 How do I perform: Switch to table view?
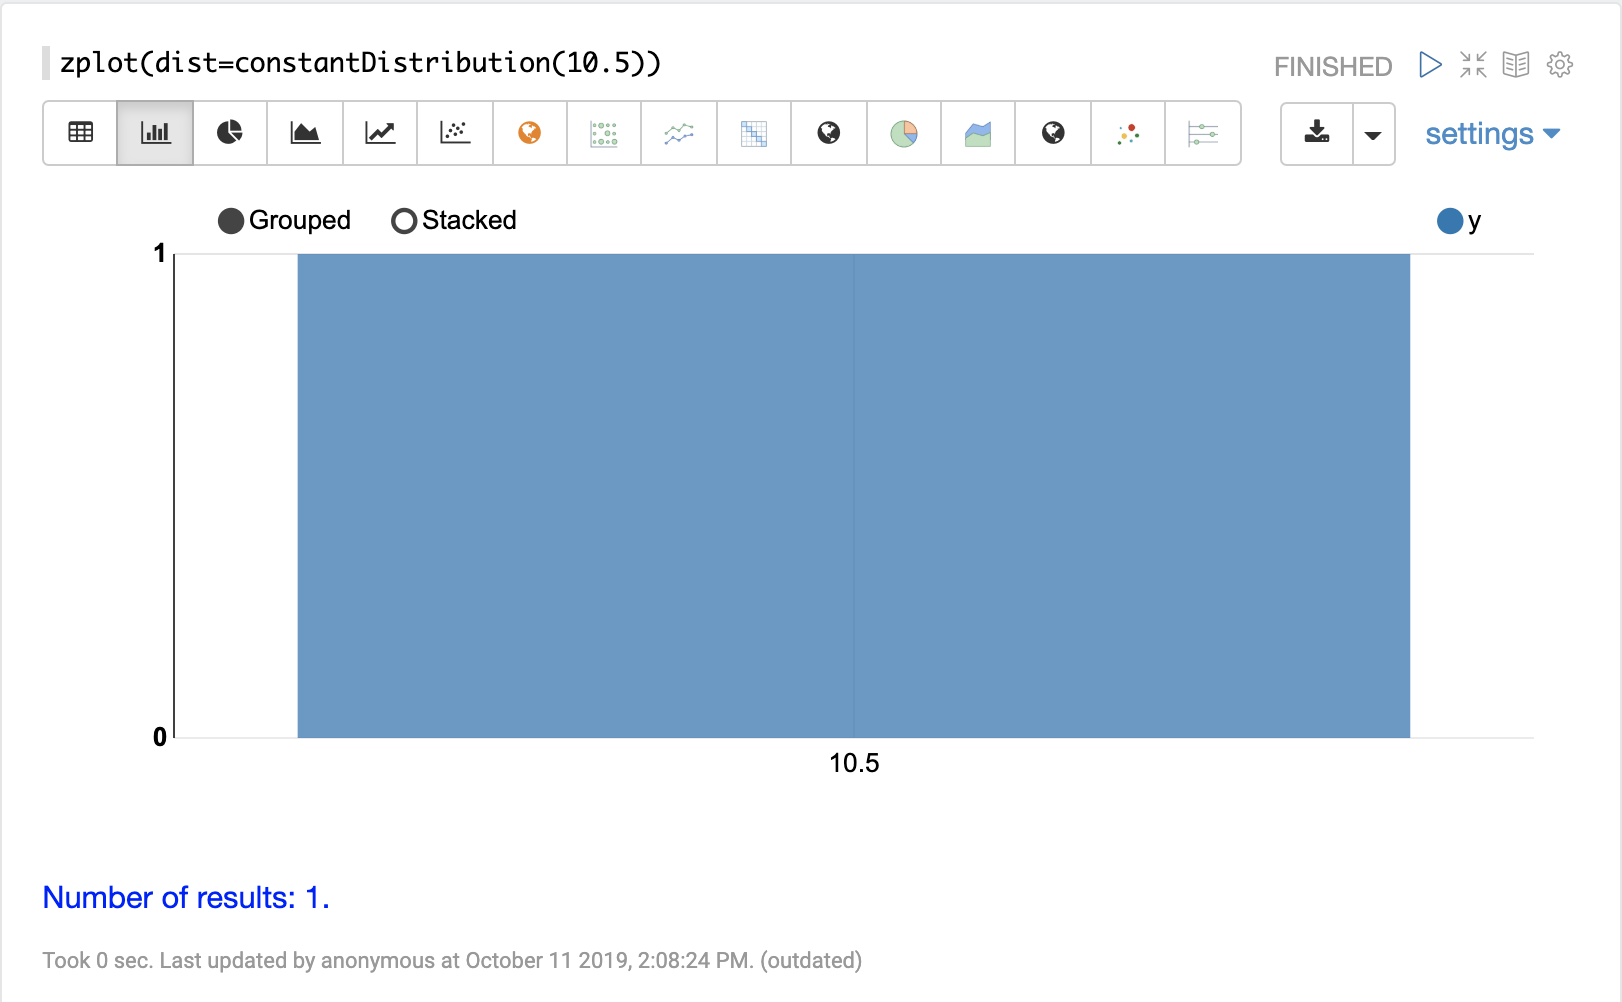click(x=80, y=133)
